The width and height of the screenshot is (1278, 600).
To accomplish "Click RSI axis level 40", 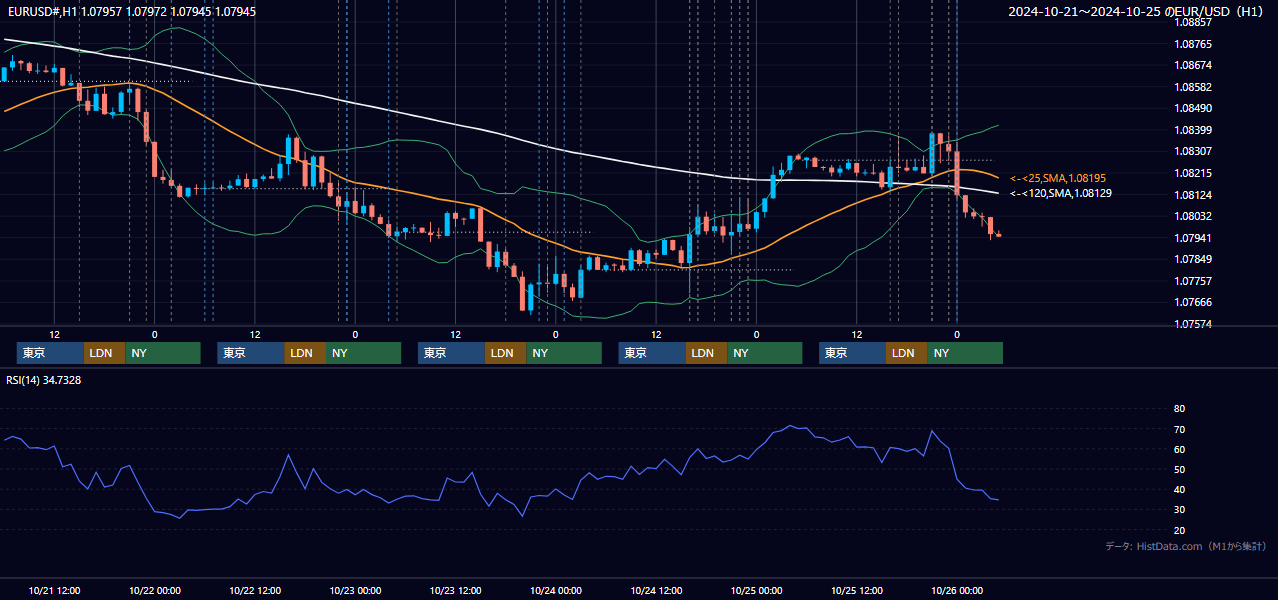I will [1179, 490].
